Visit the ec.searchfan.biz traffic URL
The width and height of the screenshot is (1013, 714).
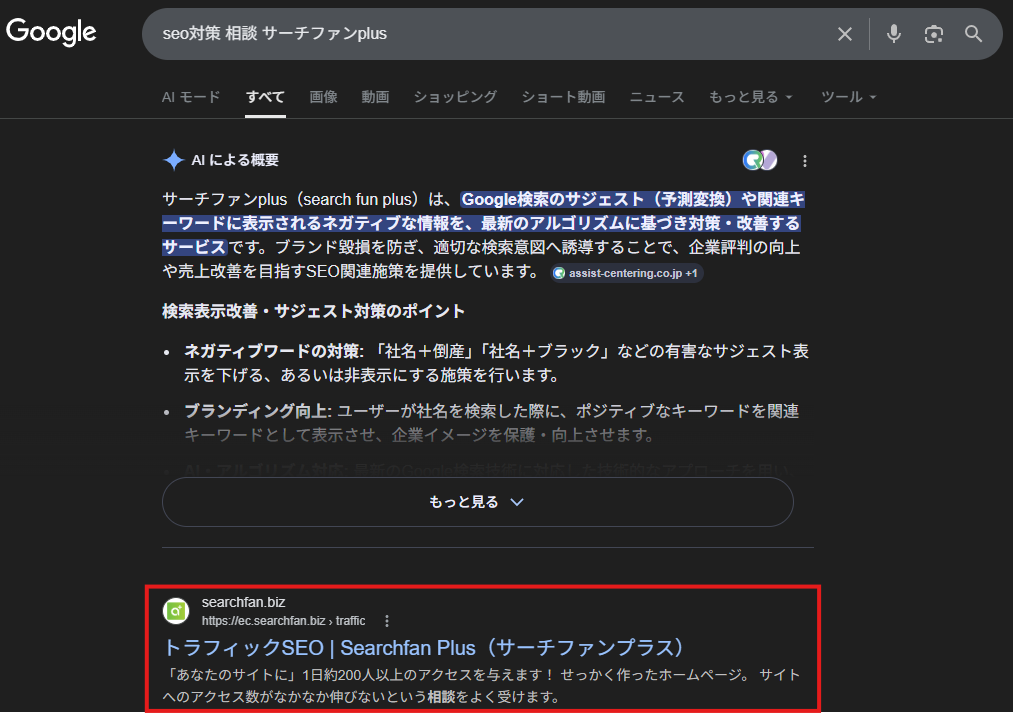[x=282, y=620]
